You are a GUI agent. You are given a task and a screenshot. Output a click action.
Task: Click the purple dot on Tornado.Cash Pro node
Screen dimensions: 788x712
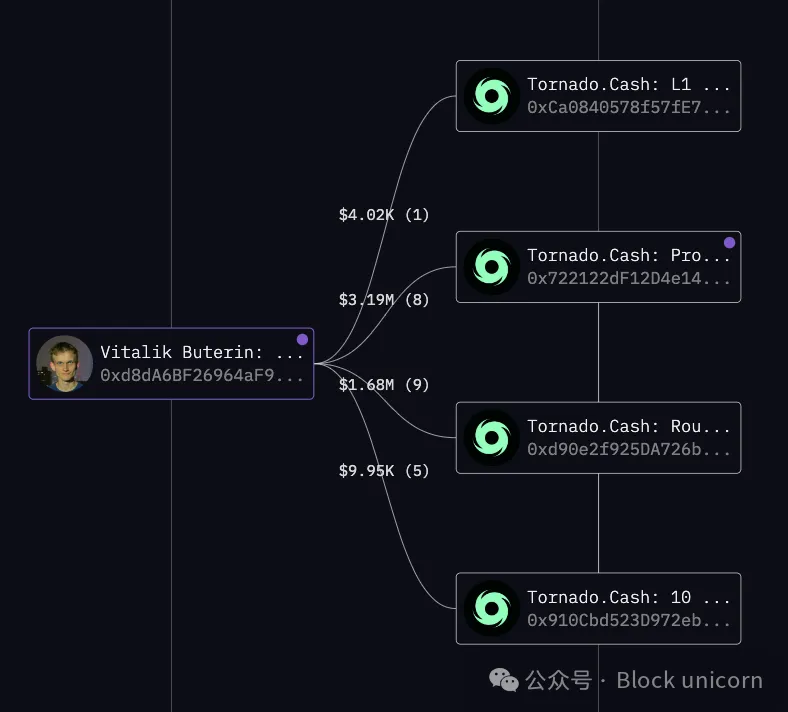730,243
